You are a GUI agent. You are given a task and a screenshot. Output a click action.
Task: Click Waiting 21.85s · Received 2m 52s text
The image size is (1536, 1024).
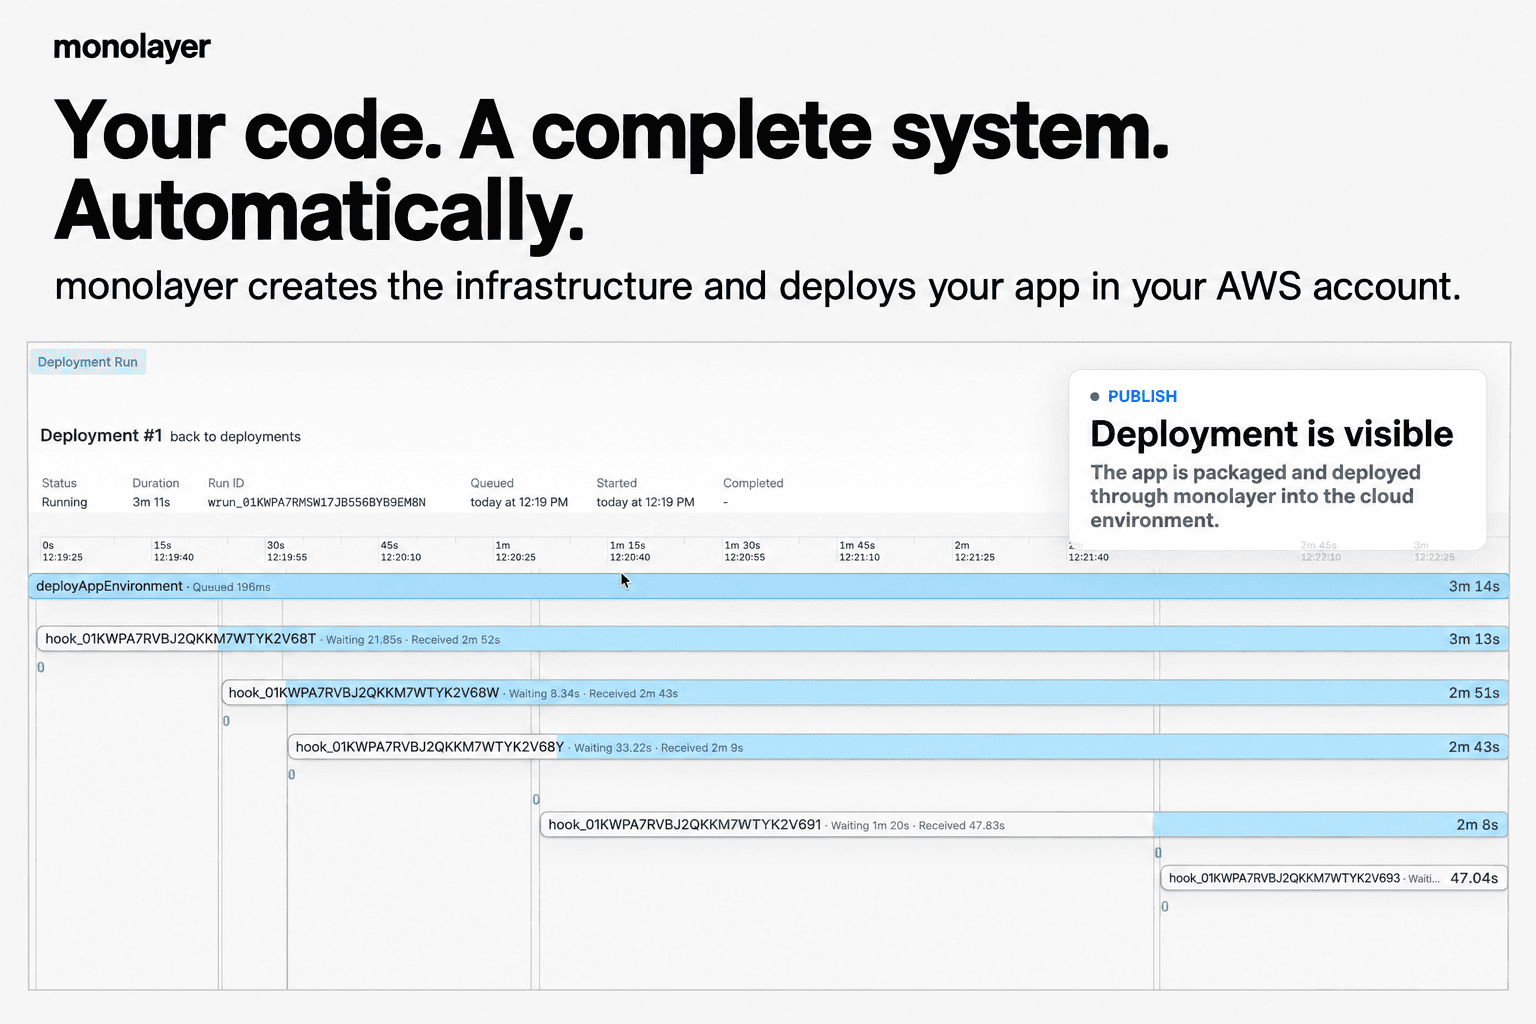[413, 640]
